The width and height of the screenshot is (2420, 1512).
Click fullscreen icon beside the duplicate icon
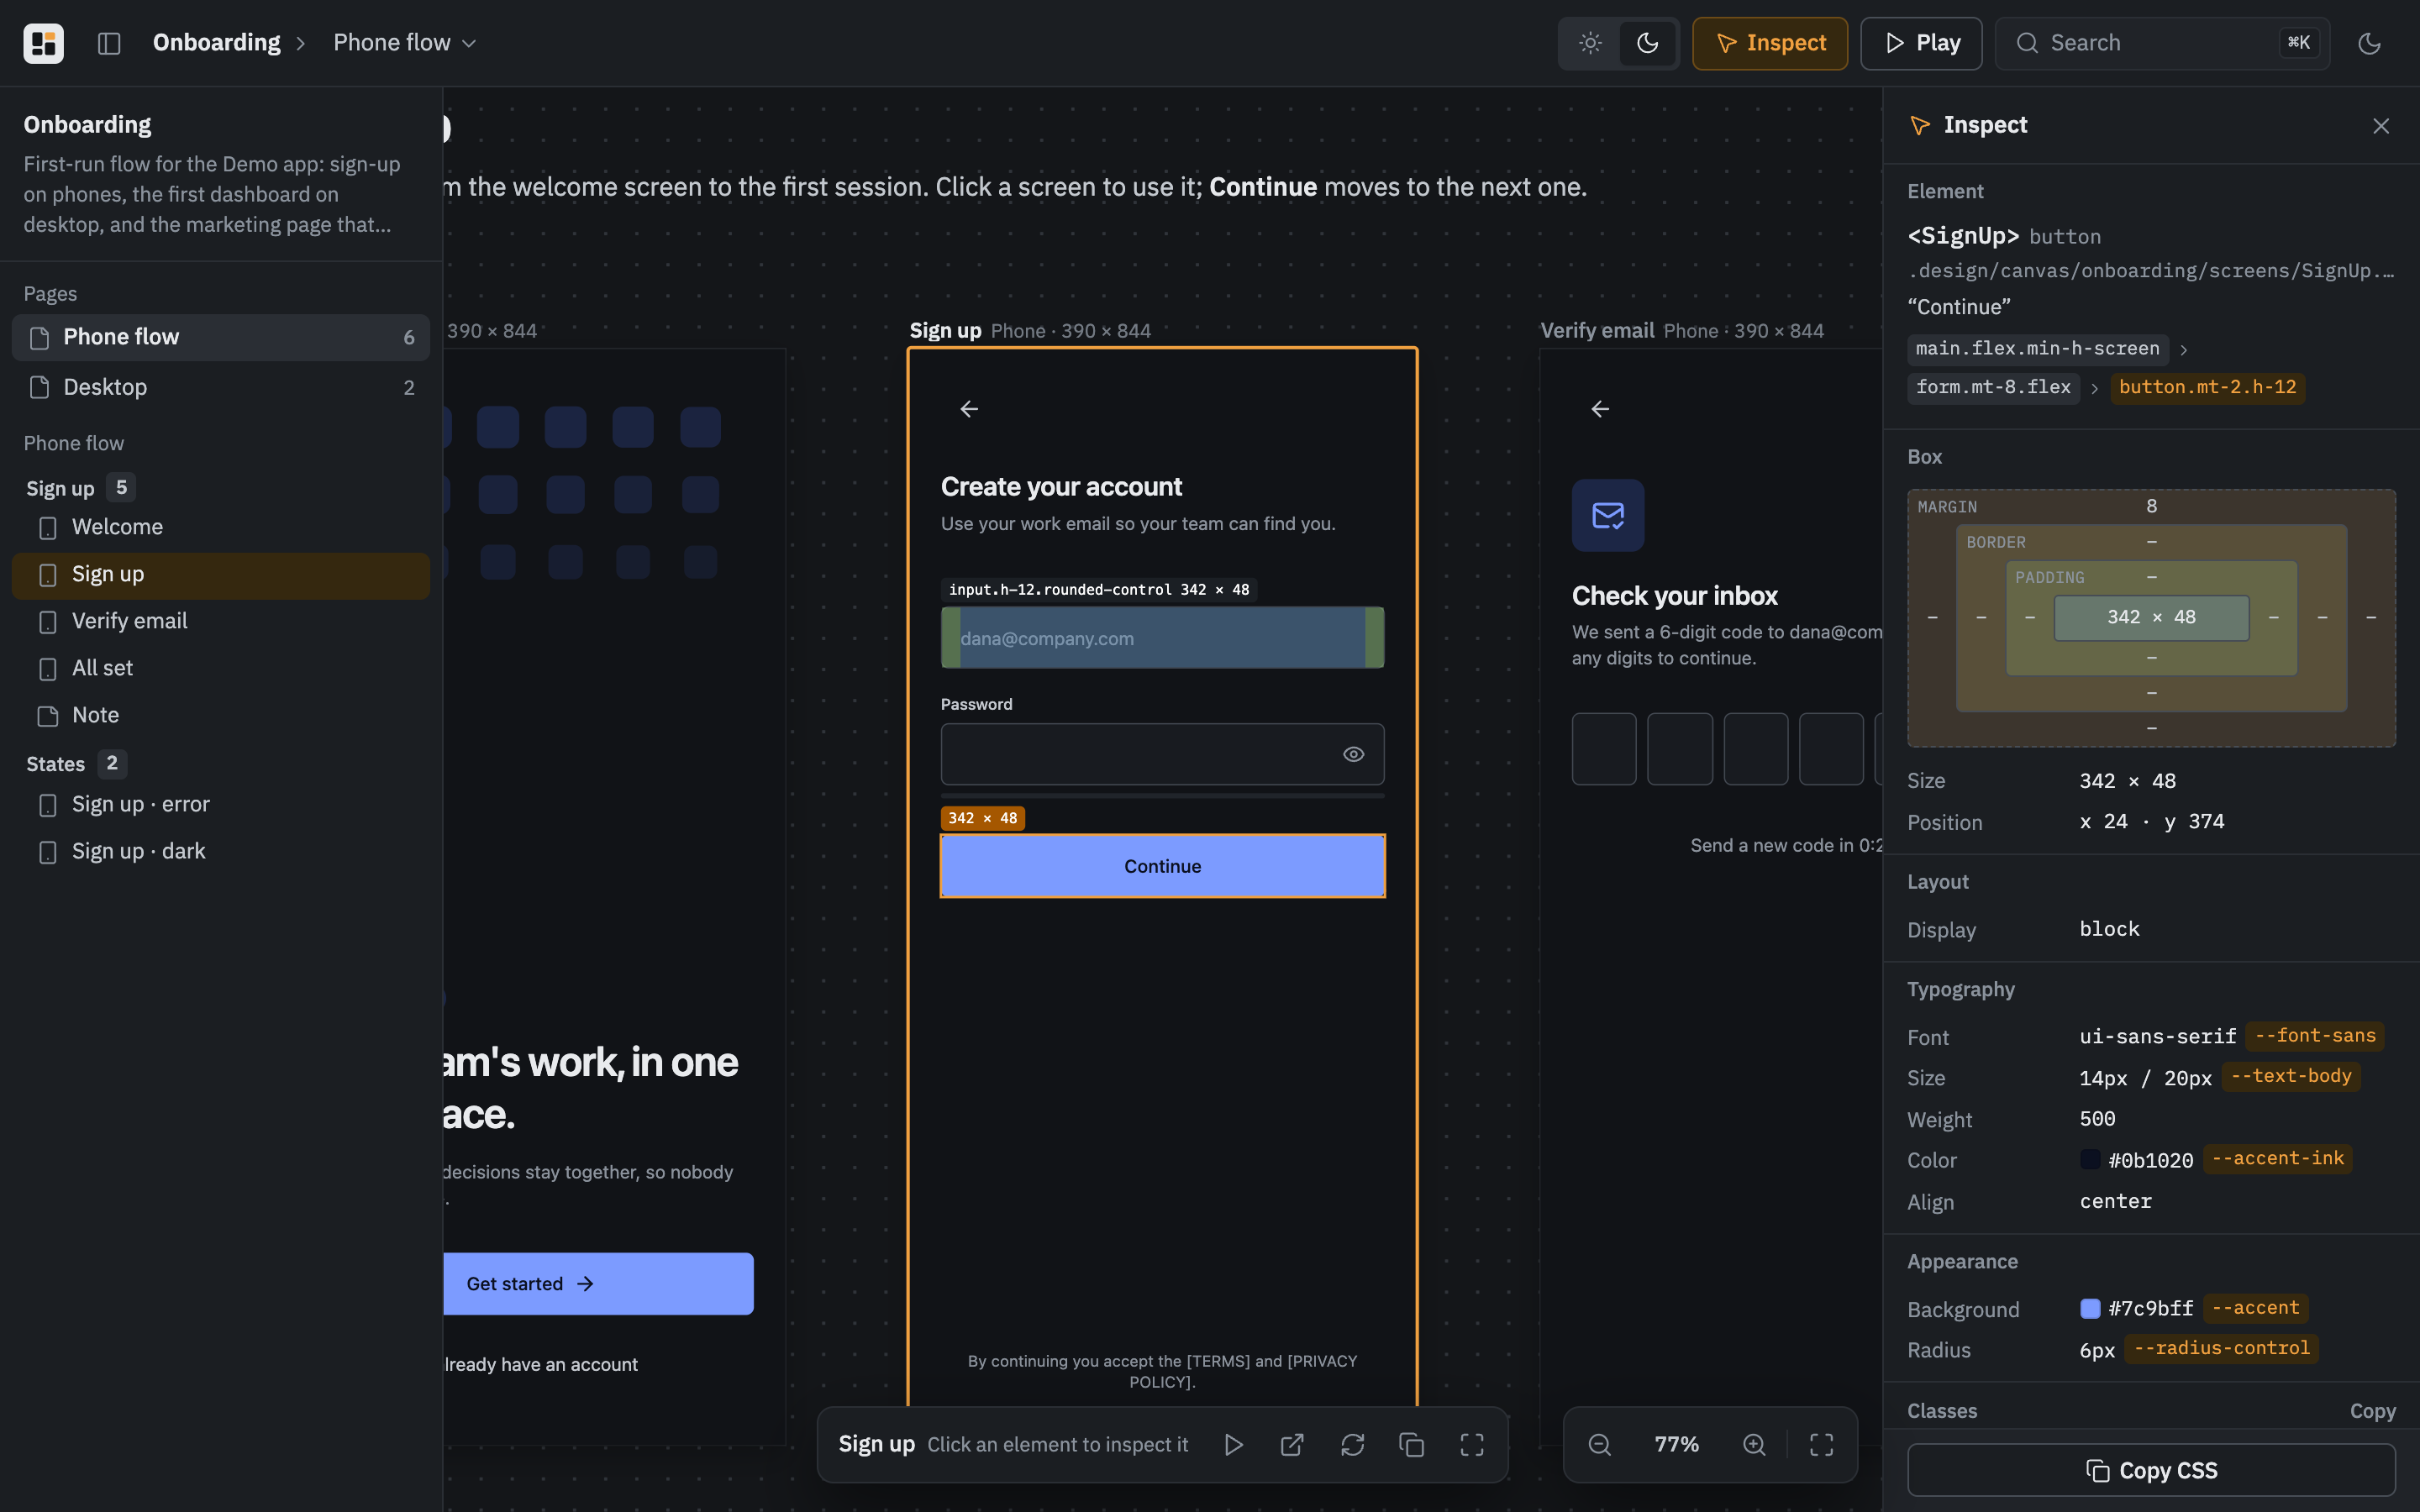1471,1445
